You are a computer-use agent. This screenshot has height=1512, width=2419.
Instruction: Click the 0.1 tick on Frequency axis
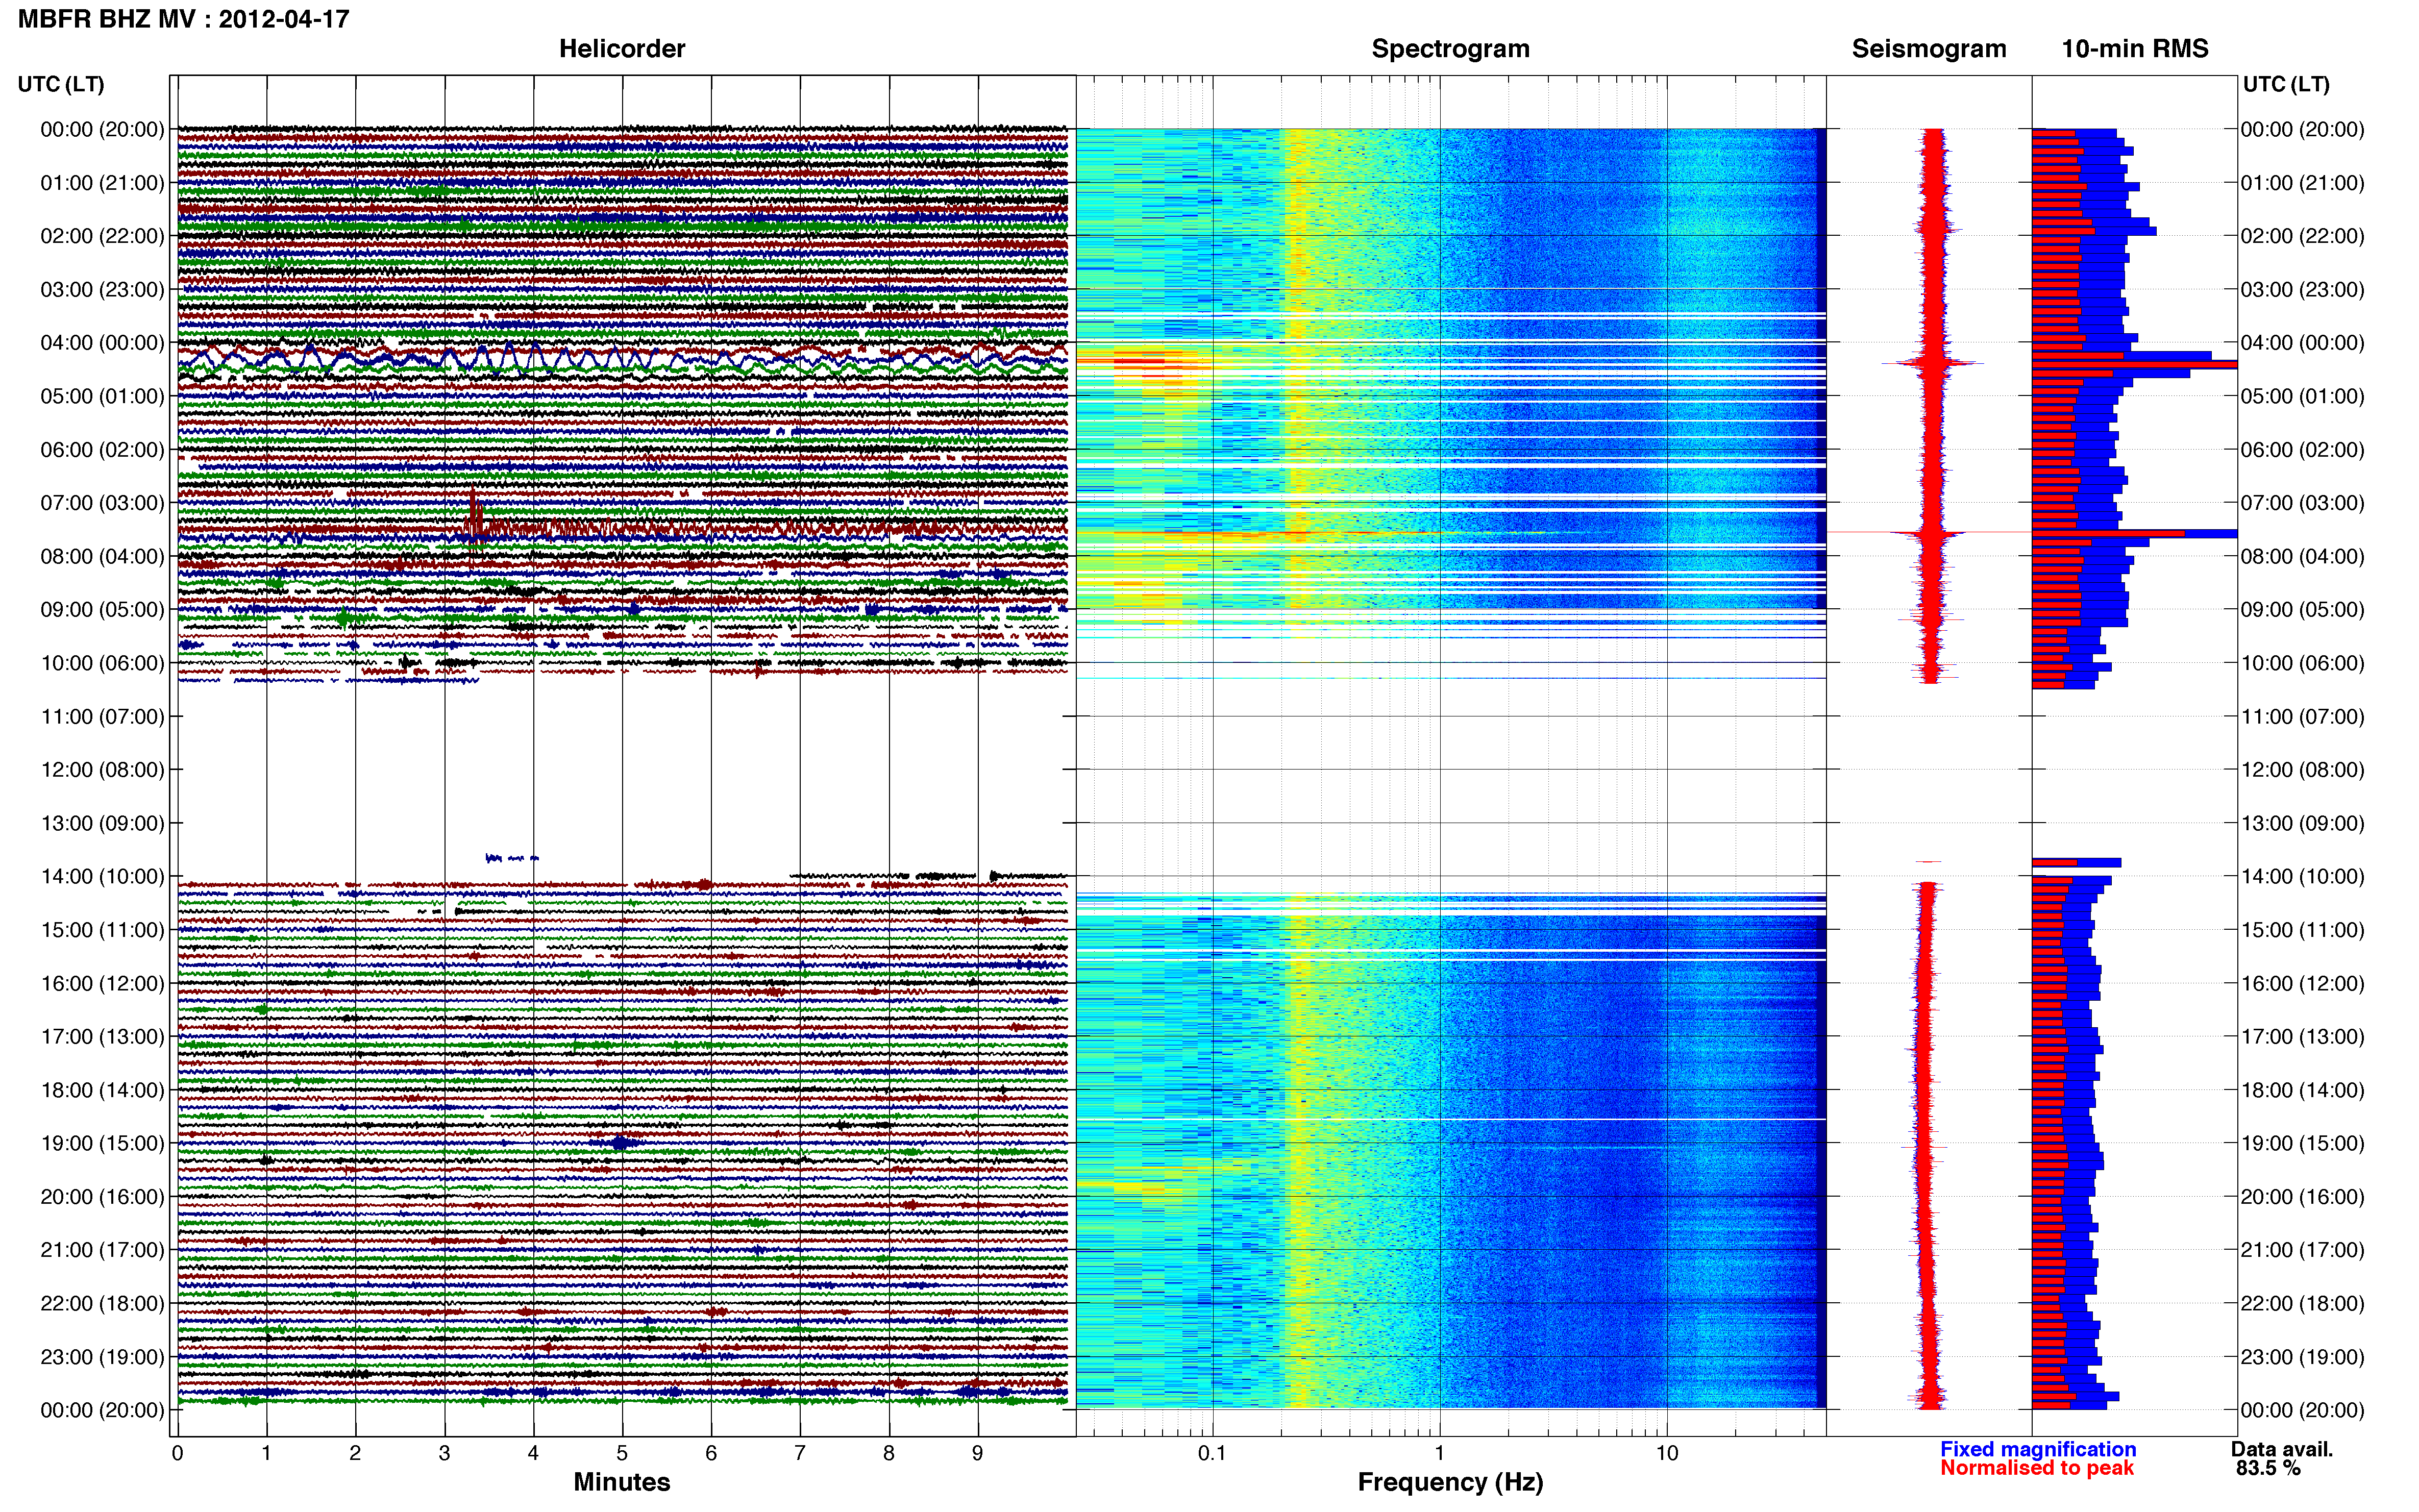(x=1212, y=1454)
